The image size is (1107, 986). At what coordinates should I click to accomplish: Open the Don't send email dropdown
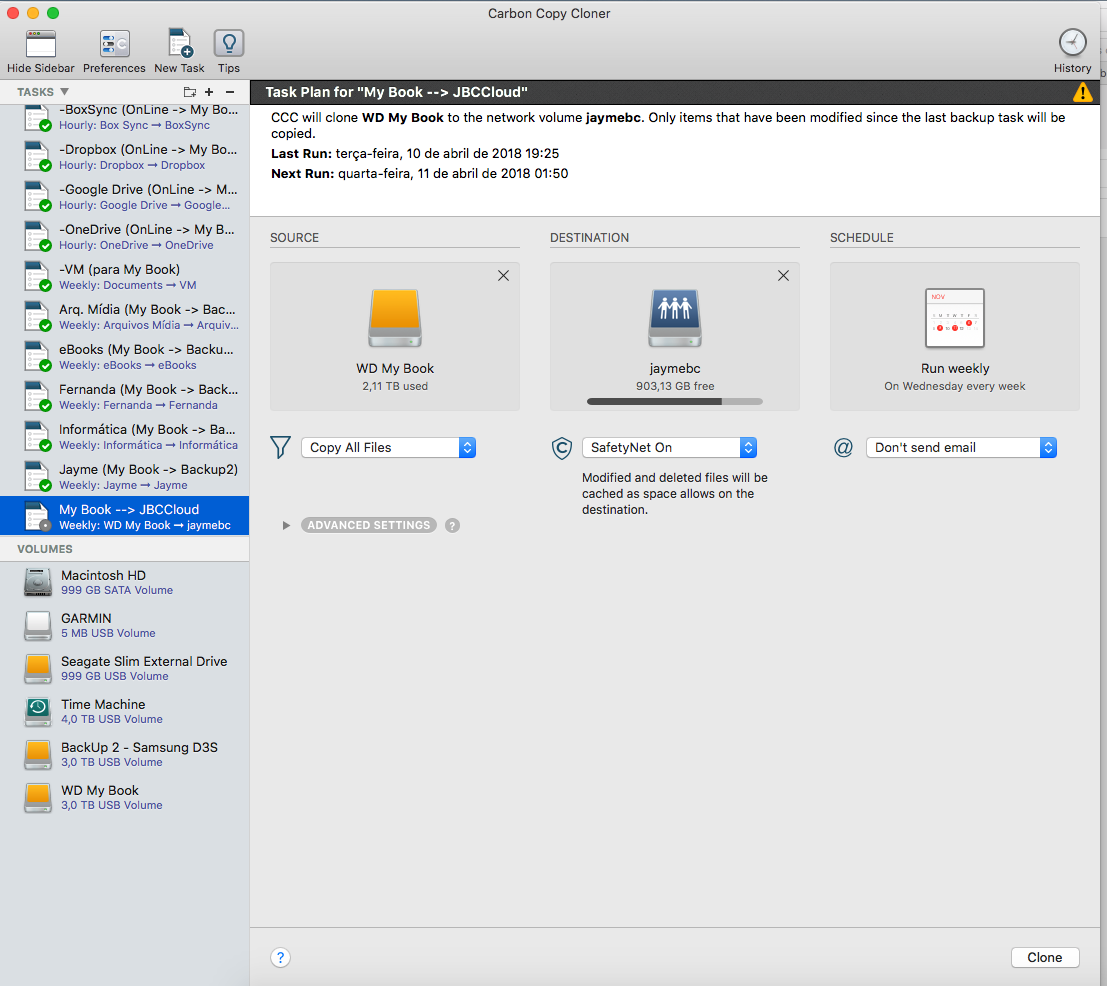960,448
